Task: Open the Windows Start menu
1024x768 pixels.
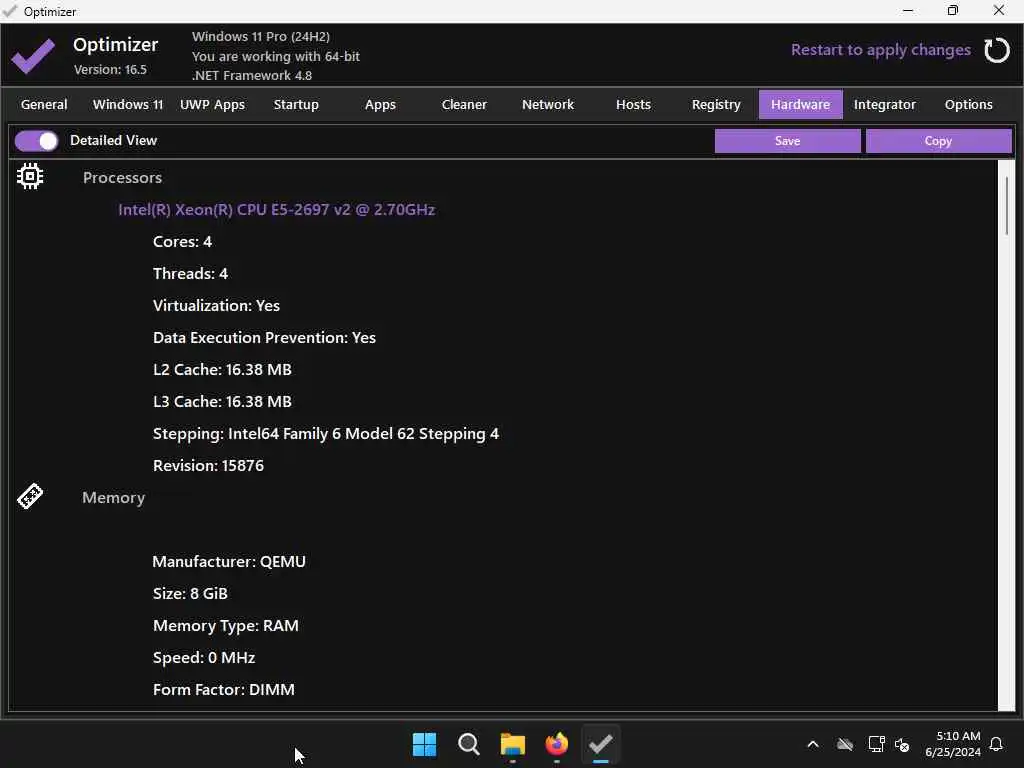Action: pyautogui.click(x=424, y=744)
